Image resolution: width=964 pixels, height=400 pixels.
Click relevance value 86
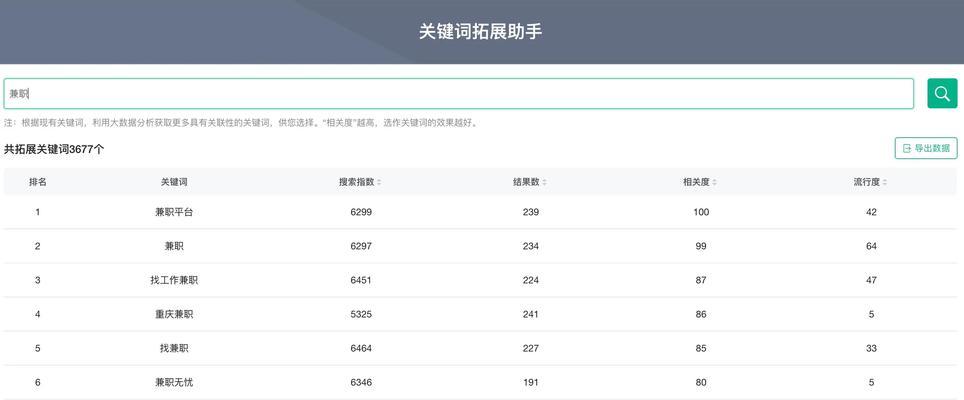pyautogui.click(x=701, y=314)
